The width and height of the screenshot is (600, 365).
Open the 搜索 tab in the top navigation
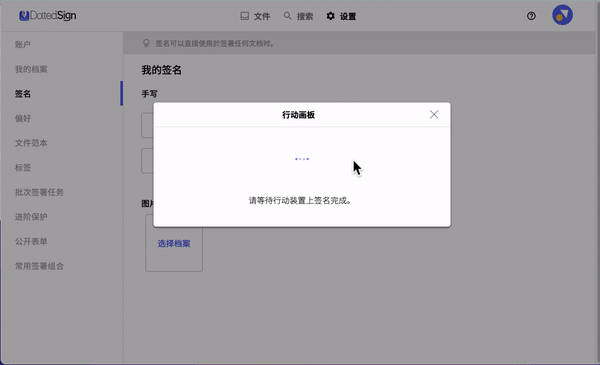pyautogui.click(x=298, y=16)
